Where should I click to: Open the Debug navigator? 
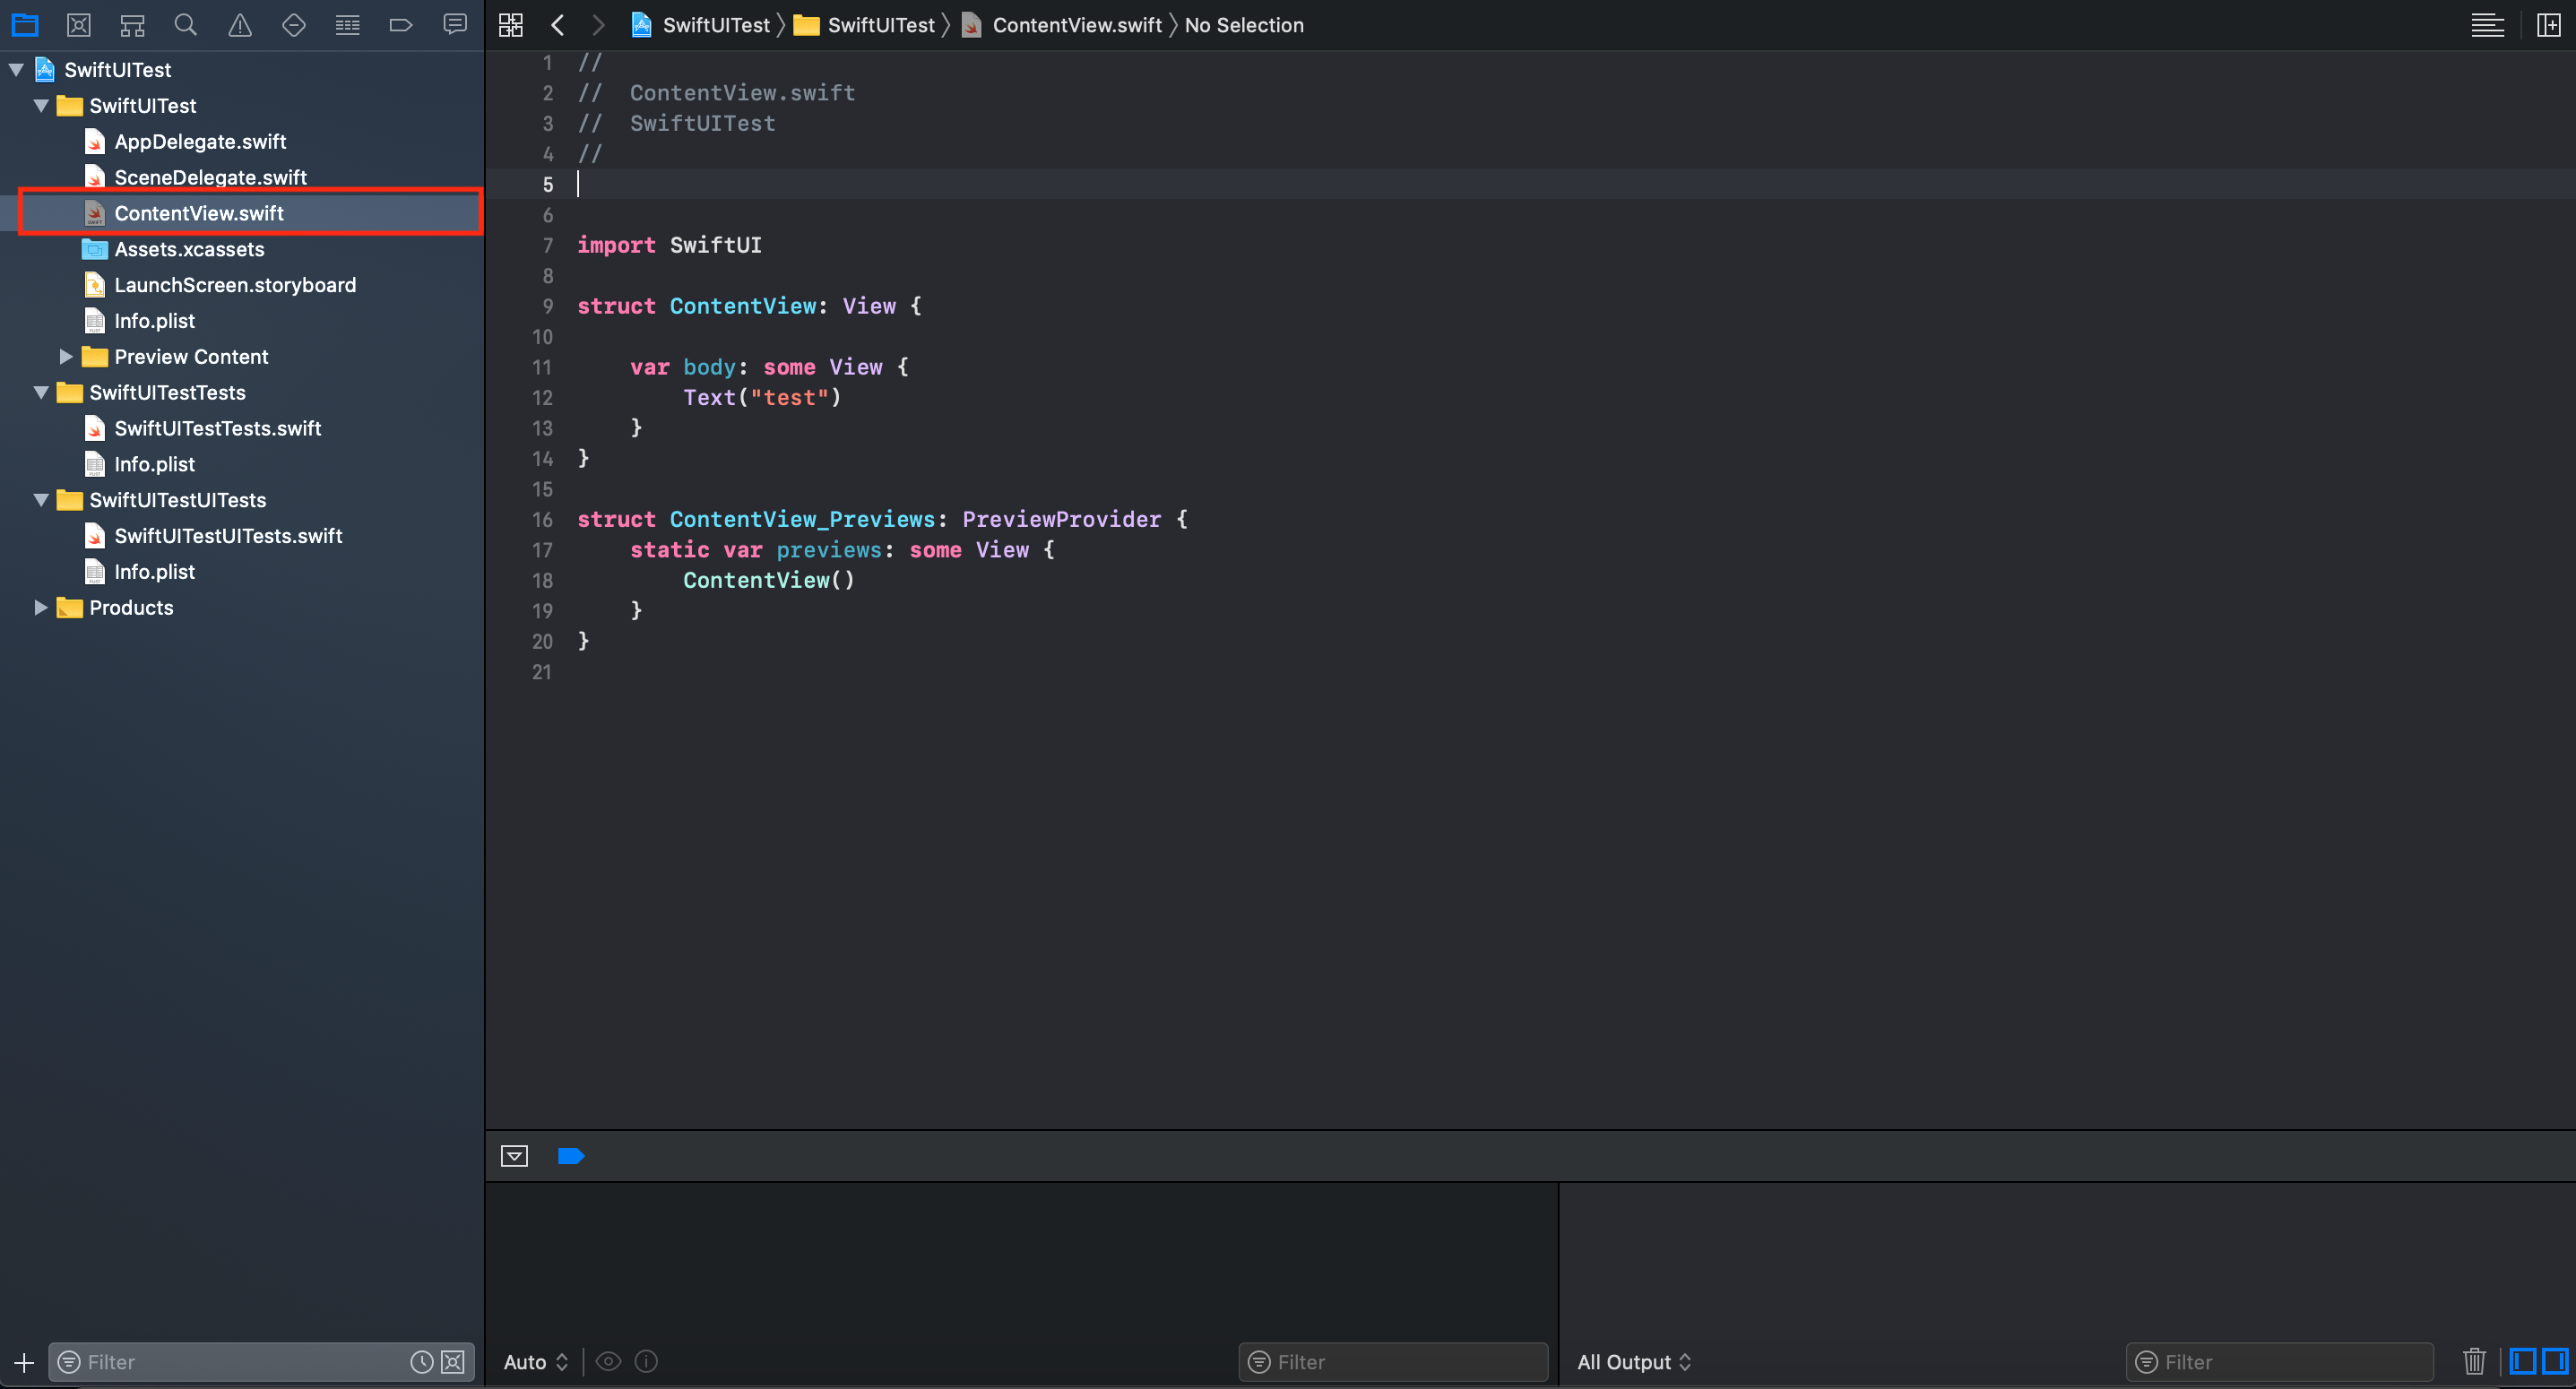[348, 25]
